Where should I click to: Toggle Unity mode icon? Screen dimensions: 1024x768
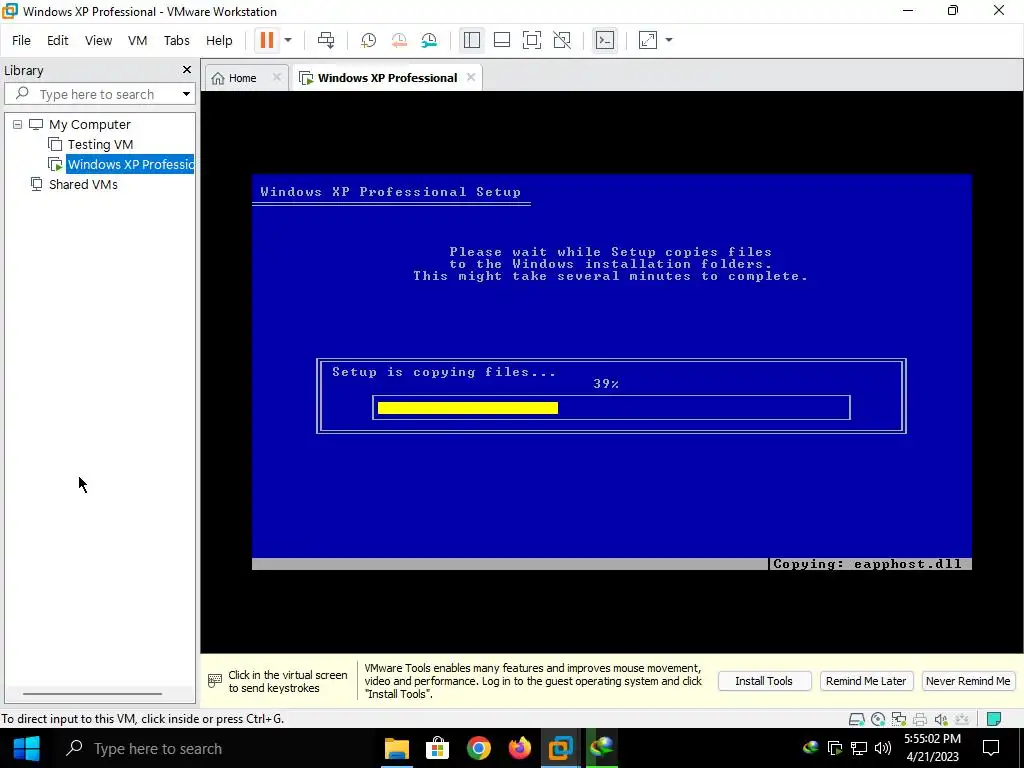(x=562, y=40)
